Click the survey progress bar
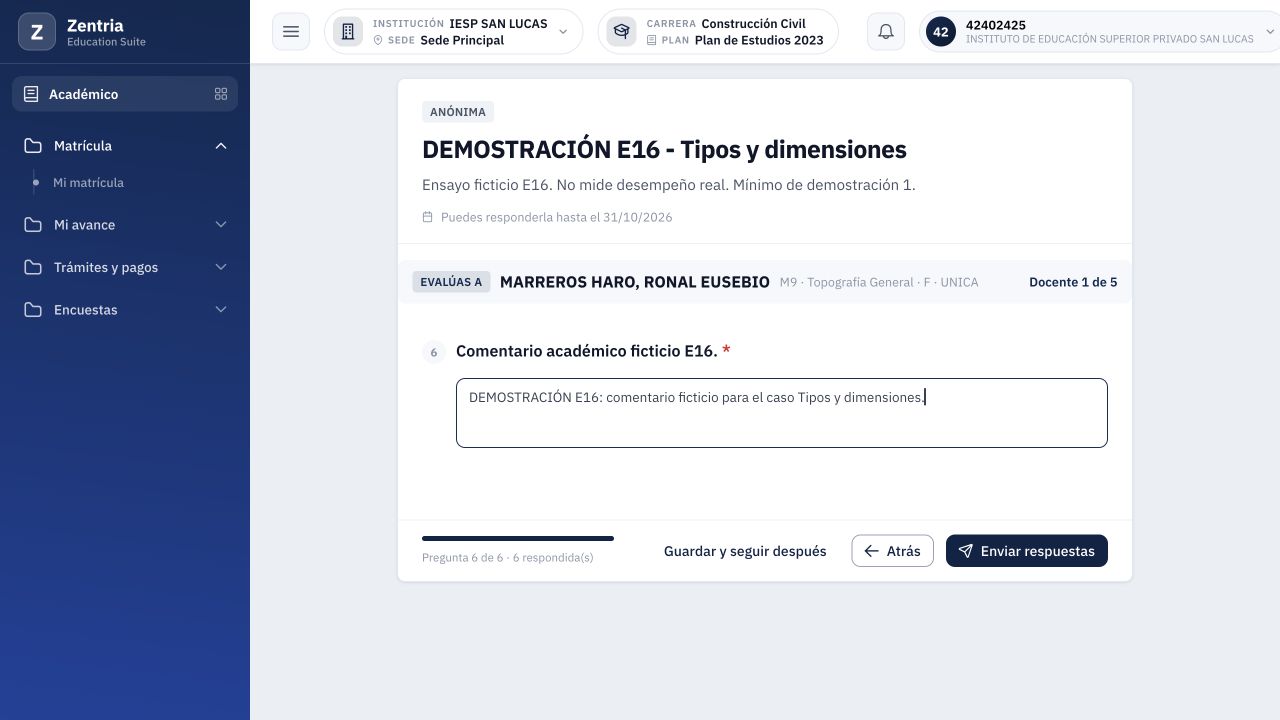The height and width of the screenshot is (720, 1280). tap(518, 539)
